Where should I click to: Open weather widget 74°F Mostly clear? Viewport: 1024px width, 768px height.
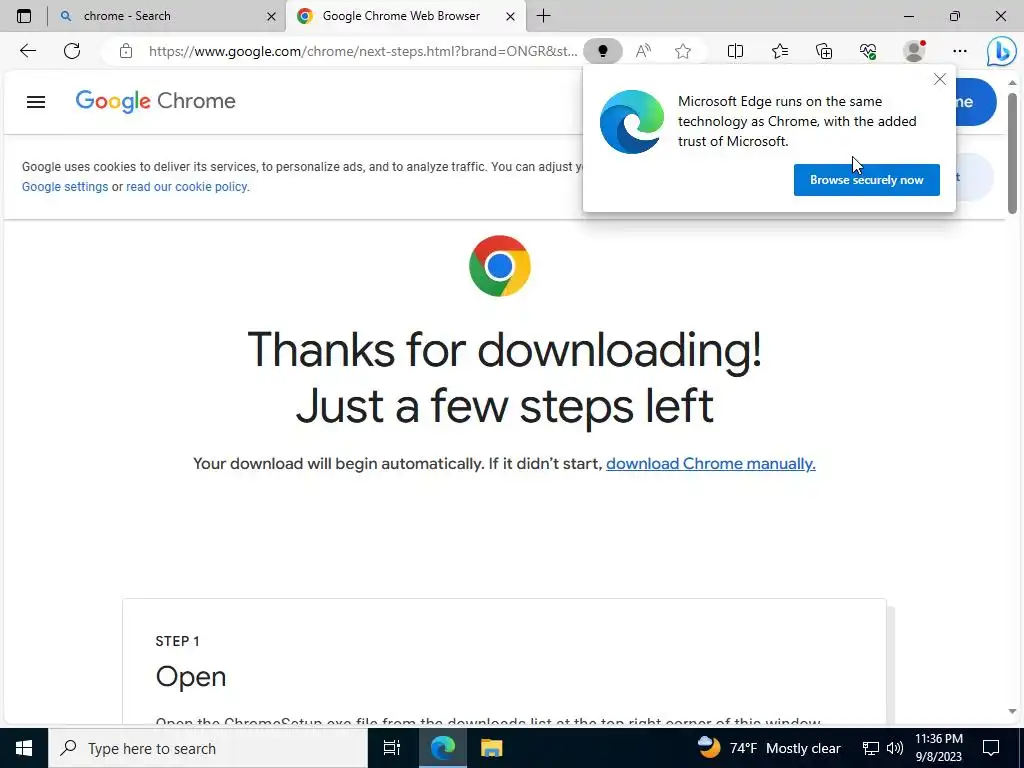[x=769, y=748]
